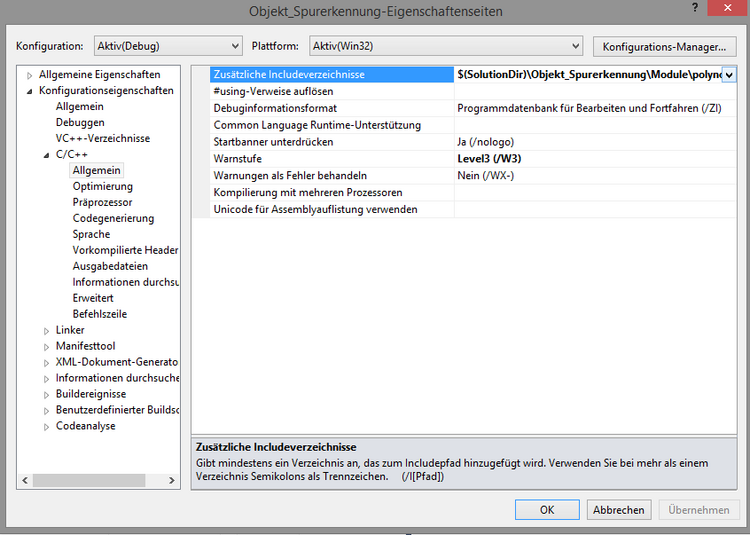Select Optimierung under C/C++
Viewport: 750px width, 535px height.
tap(102, 186)
